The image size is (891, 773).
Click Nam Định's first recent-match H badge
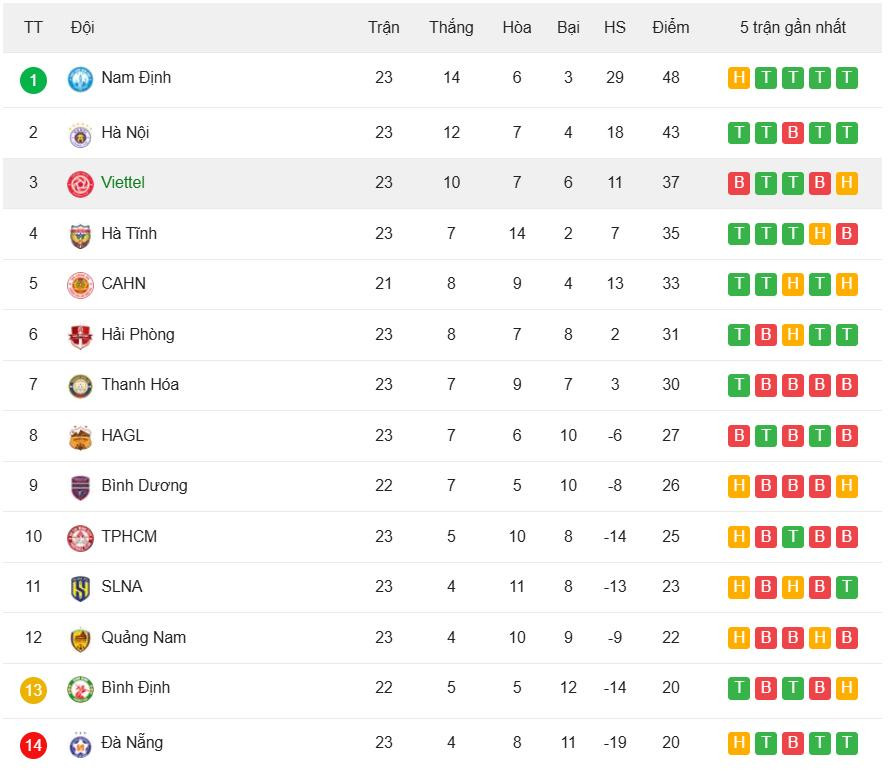click(x=739, y=78)
